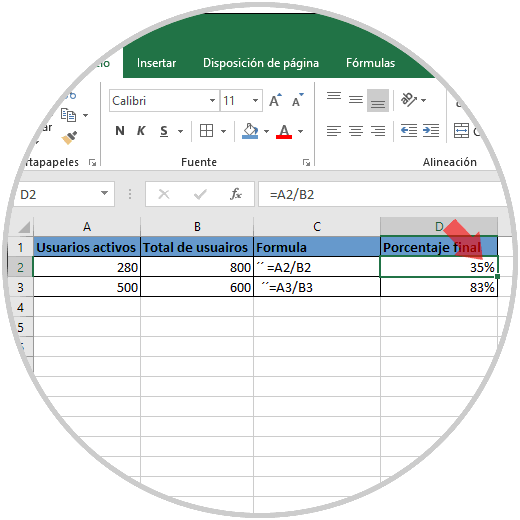Align text to middle of cell
This screenshot has width=520, height=520.
click(356, 99)
